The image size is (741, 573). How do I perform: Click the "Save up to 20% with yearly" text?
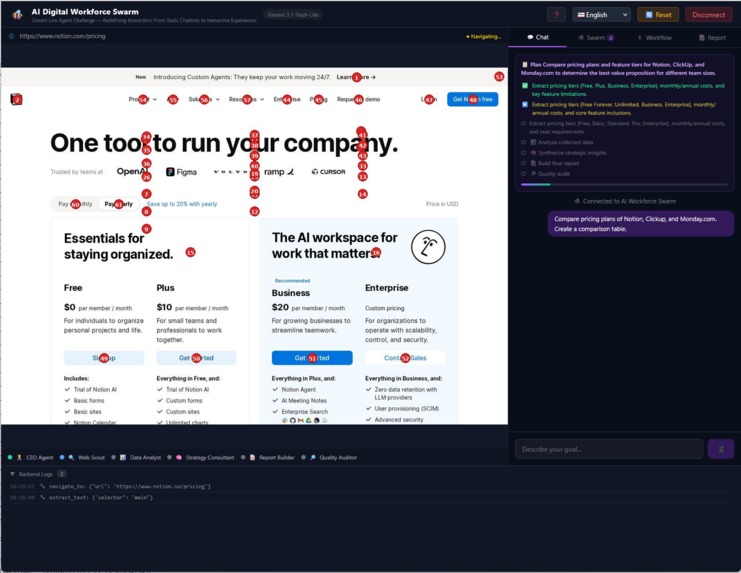(x=182, y=204)
